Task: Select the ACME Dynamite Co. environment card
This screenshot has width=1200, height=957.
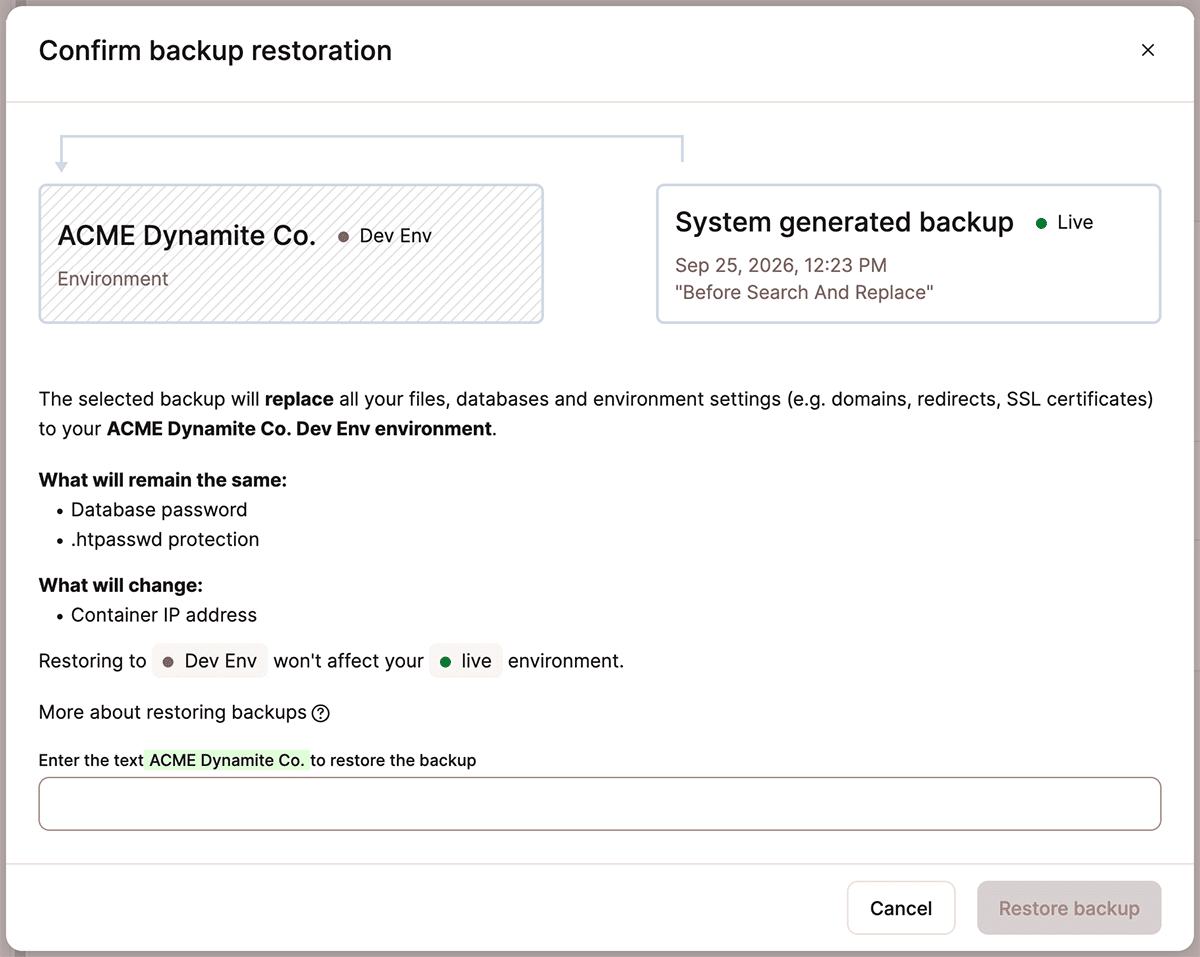Action: click(x=291, y=254)
